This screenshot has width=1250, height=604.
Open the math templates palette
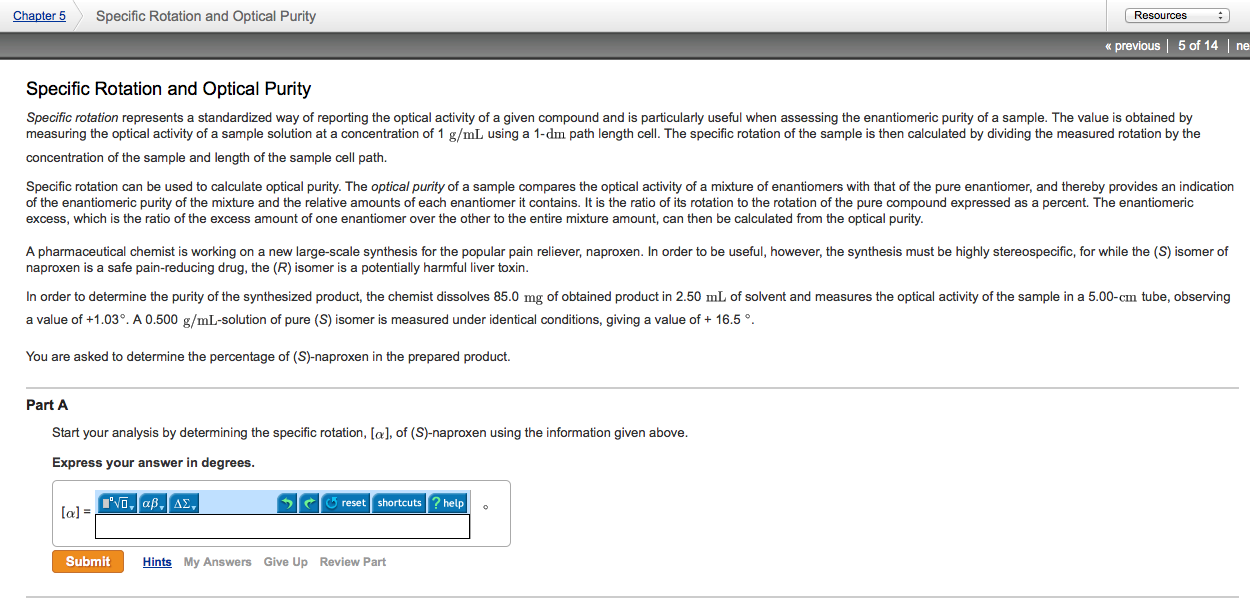(x=117, y=503)
